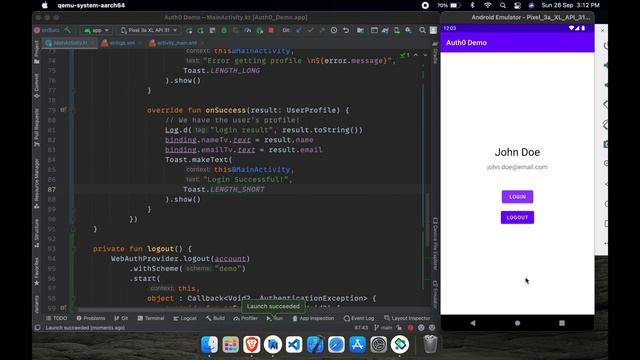Image resolution: width=640 pixels, height=360 pixels.
Task: Open the Favorites side panel
Action: (37, 271)
